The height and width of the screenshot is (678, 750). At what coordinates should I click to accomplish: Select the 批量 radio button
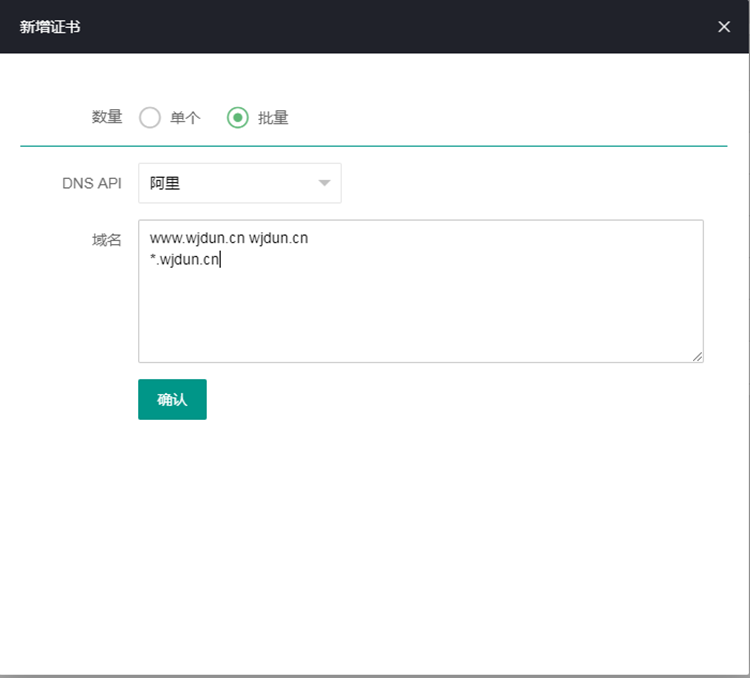click(x=238, y=118)
